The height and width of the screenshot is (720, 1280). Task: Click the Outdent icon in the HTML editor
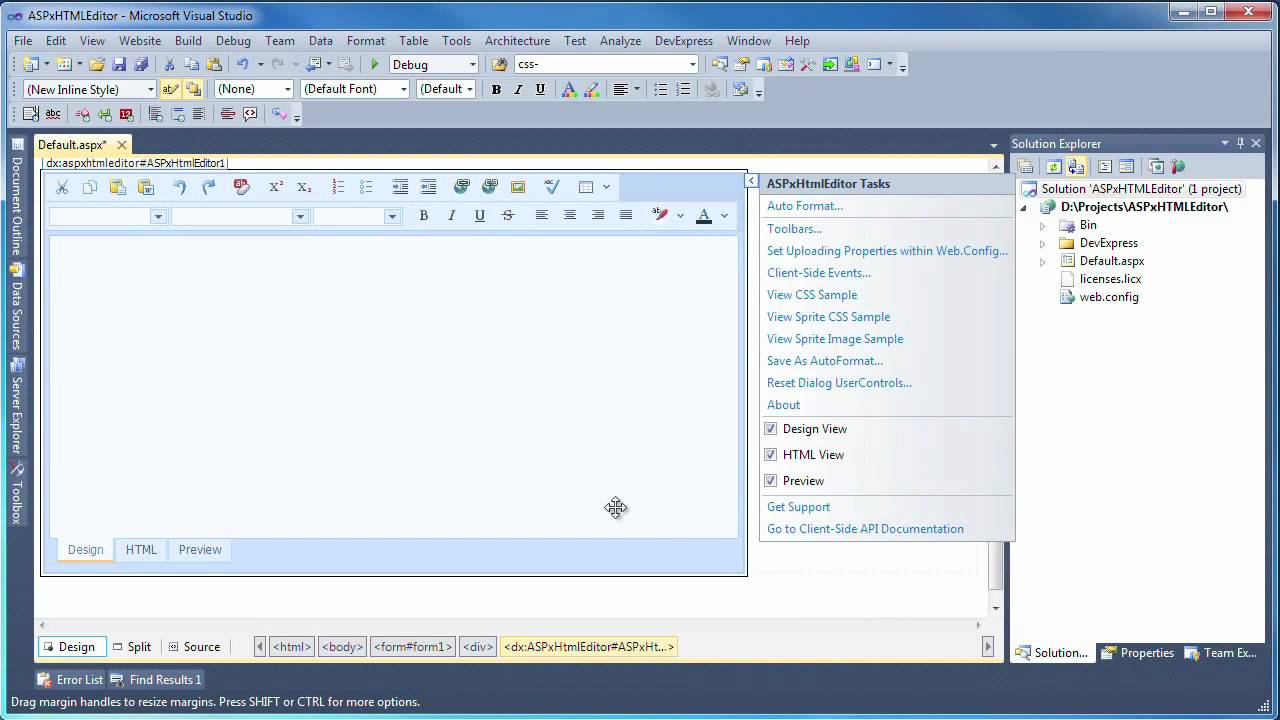(x=428, y=187)
